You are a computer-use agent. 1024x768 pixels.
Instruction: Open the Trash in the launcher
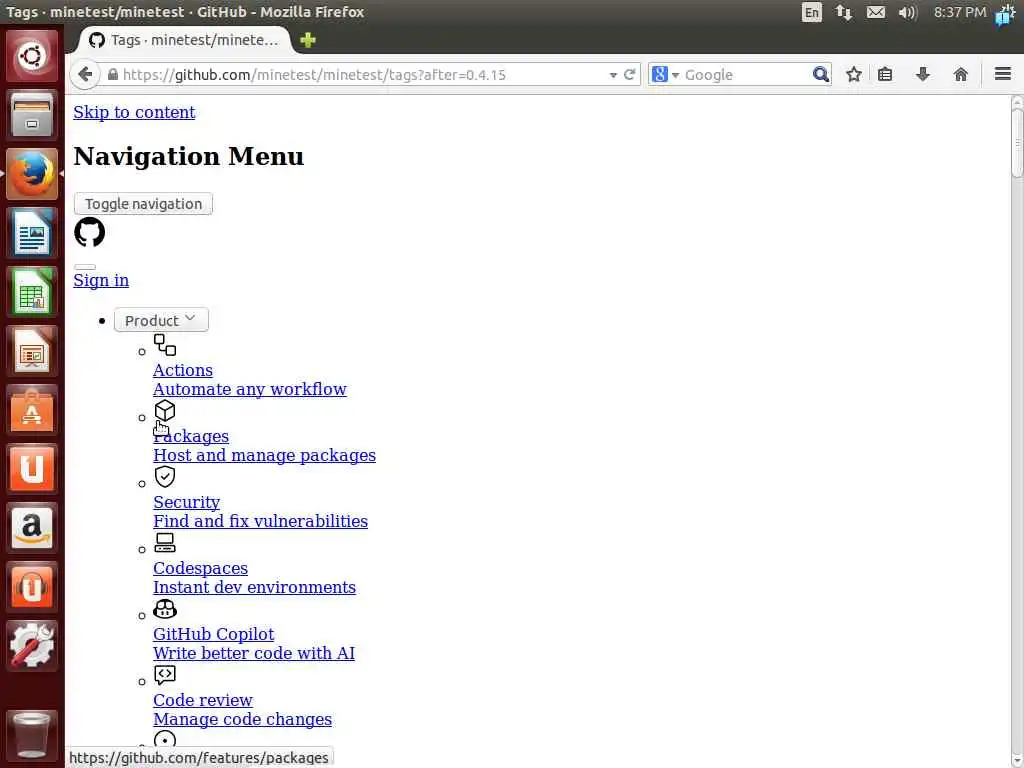pyautogui.click(x=31, y=735)
